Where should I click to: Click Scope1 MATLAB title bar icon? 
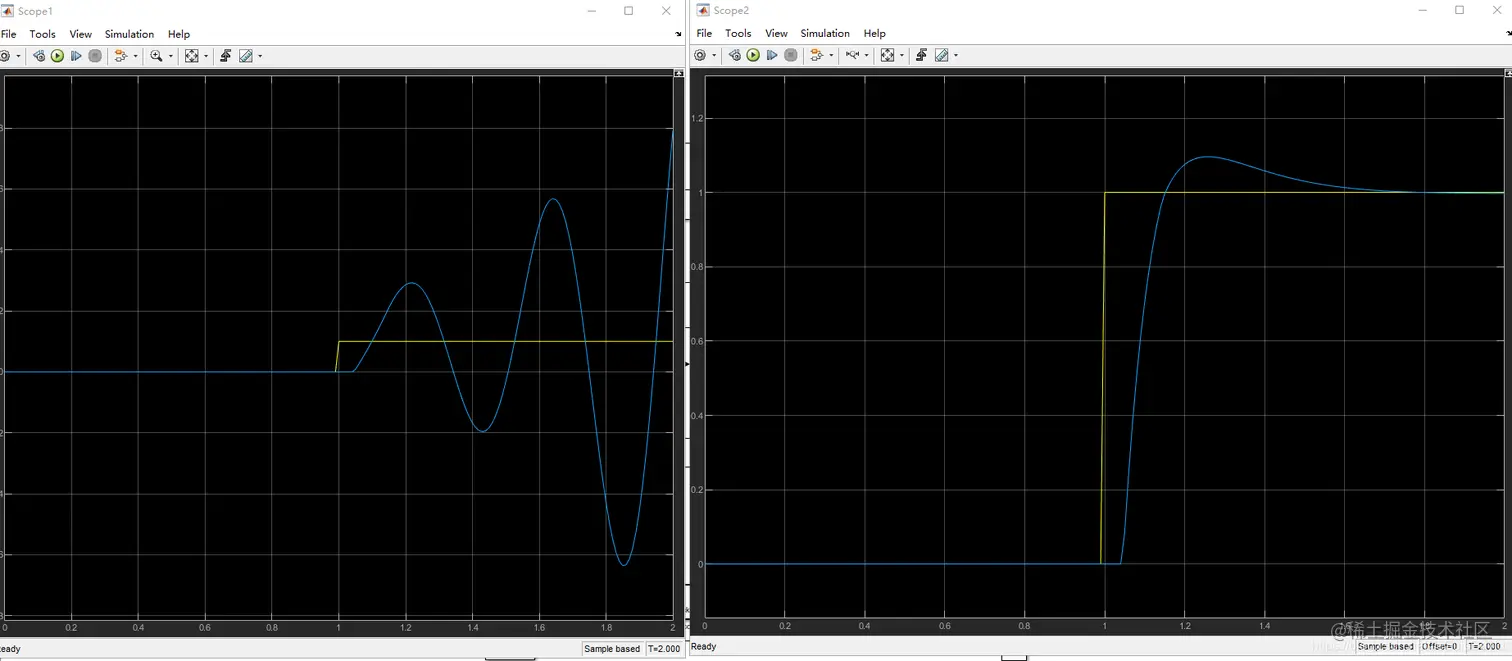pyautogui.click(x=7, y=11)
